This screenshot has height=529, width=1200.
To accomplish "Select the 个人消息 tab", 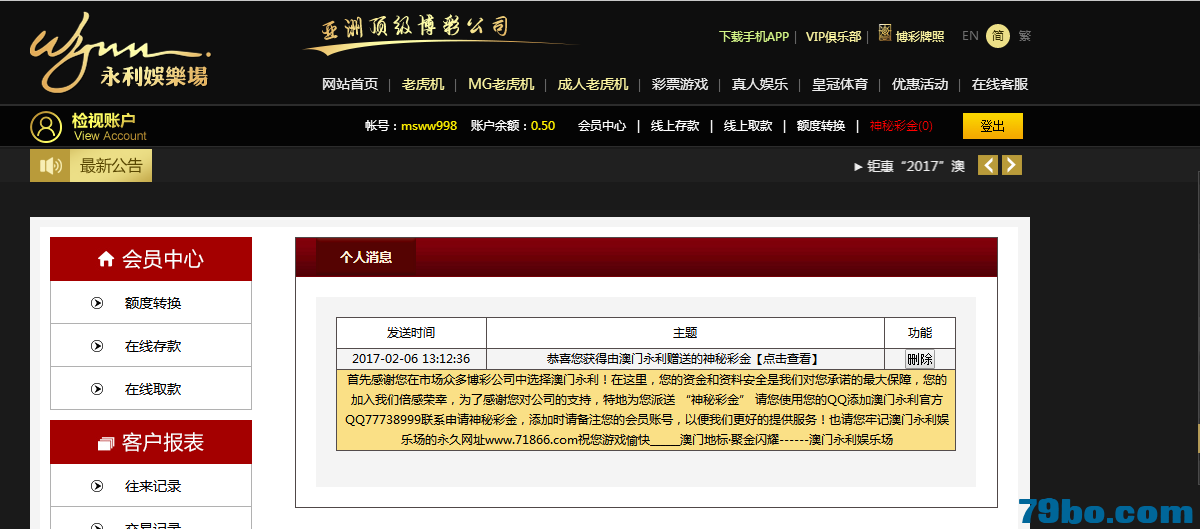I will click(366, 257).
